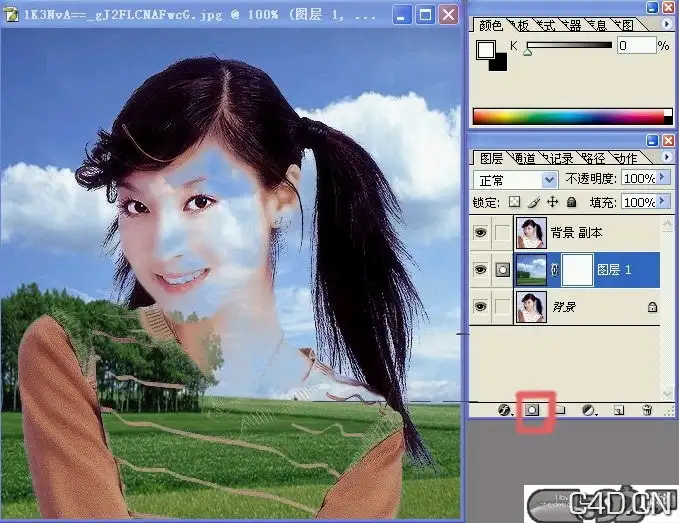
Task: Minimize the Layers palette window
Action: click(652, 140)
